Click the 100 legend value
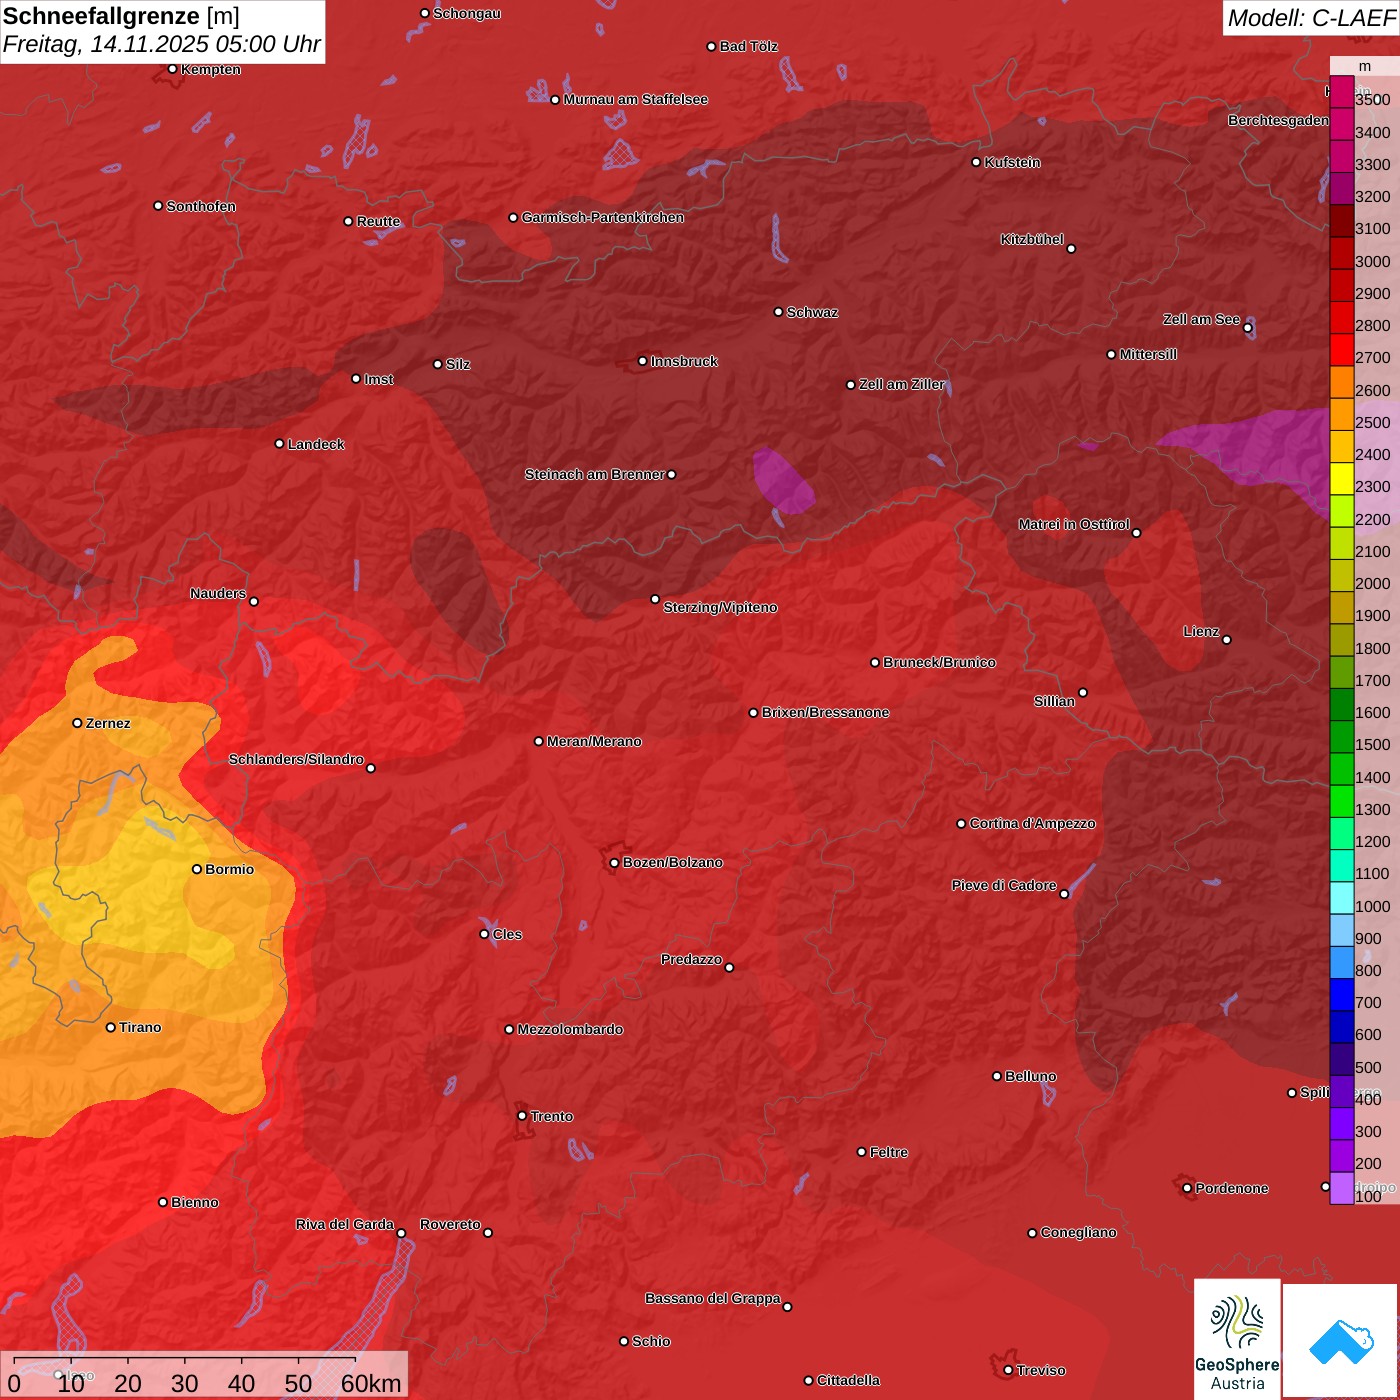The width and height of the screenshot is (1400, 1400). pyautogui.click(x=1368, y=1196)
